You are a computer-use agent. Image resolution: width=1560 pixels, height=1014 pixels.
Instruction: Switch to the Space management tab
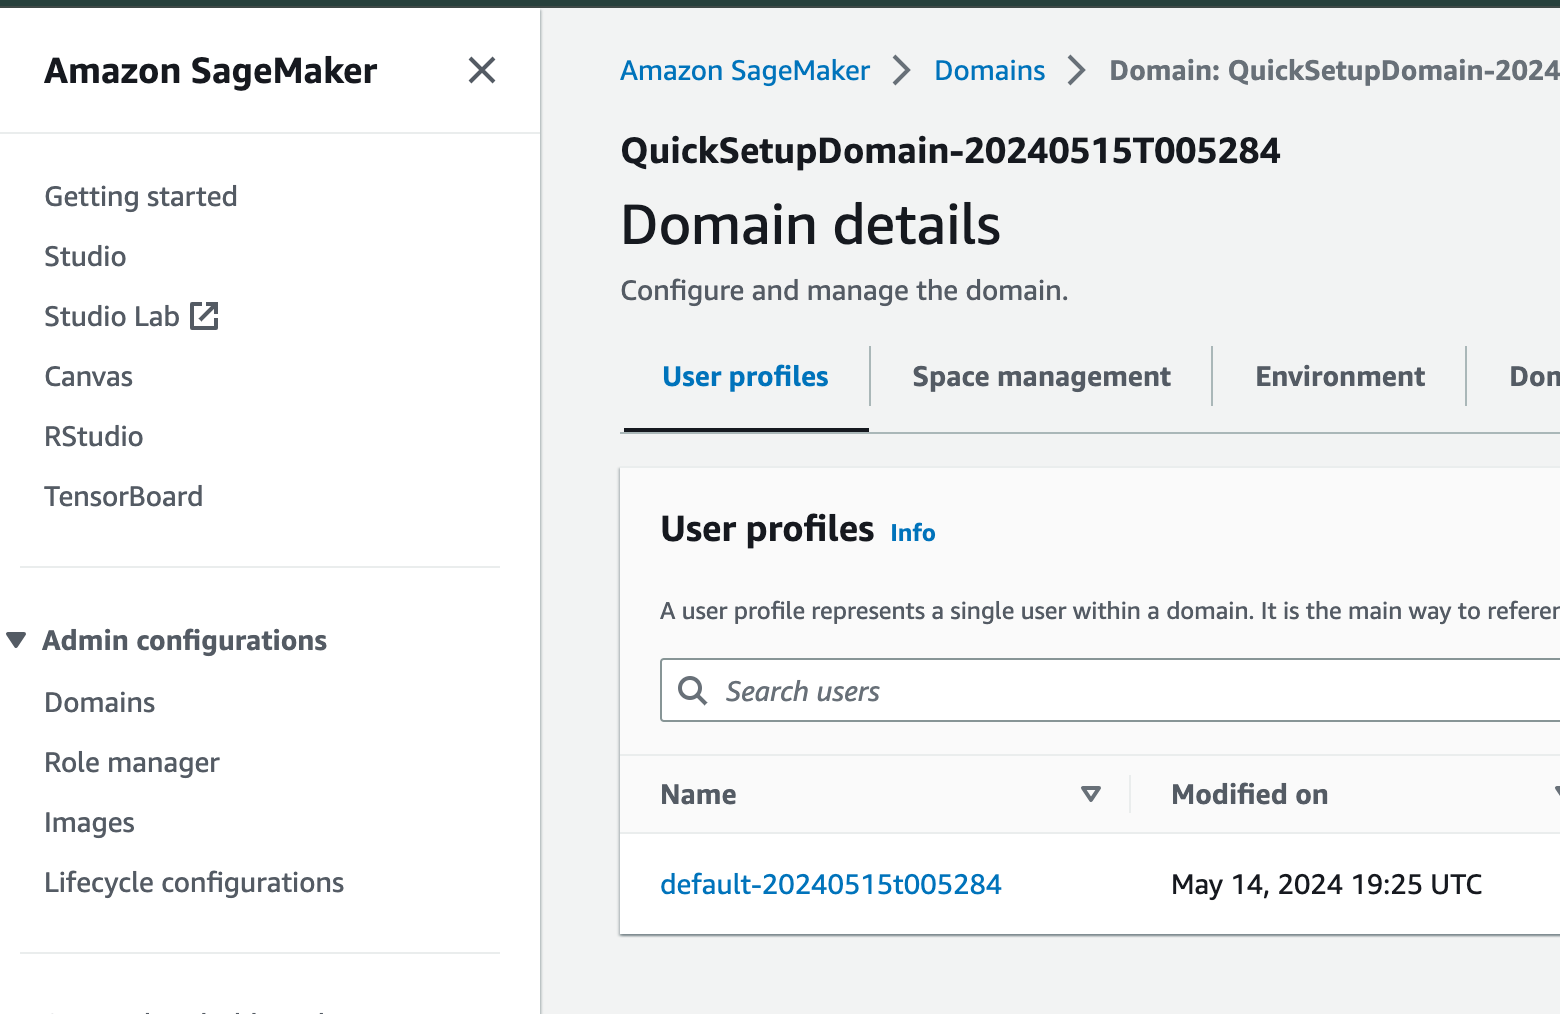point(1041,377)
